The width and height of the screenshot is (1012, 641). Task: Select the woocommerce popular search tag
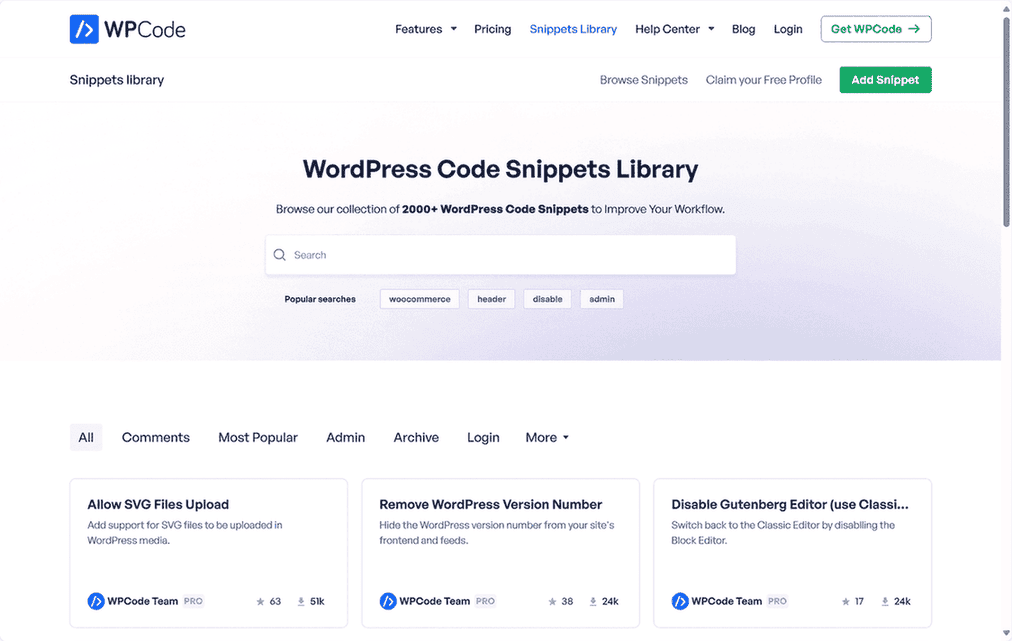click(x=419, y=298)
